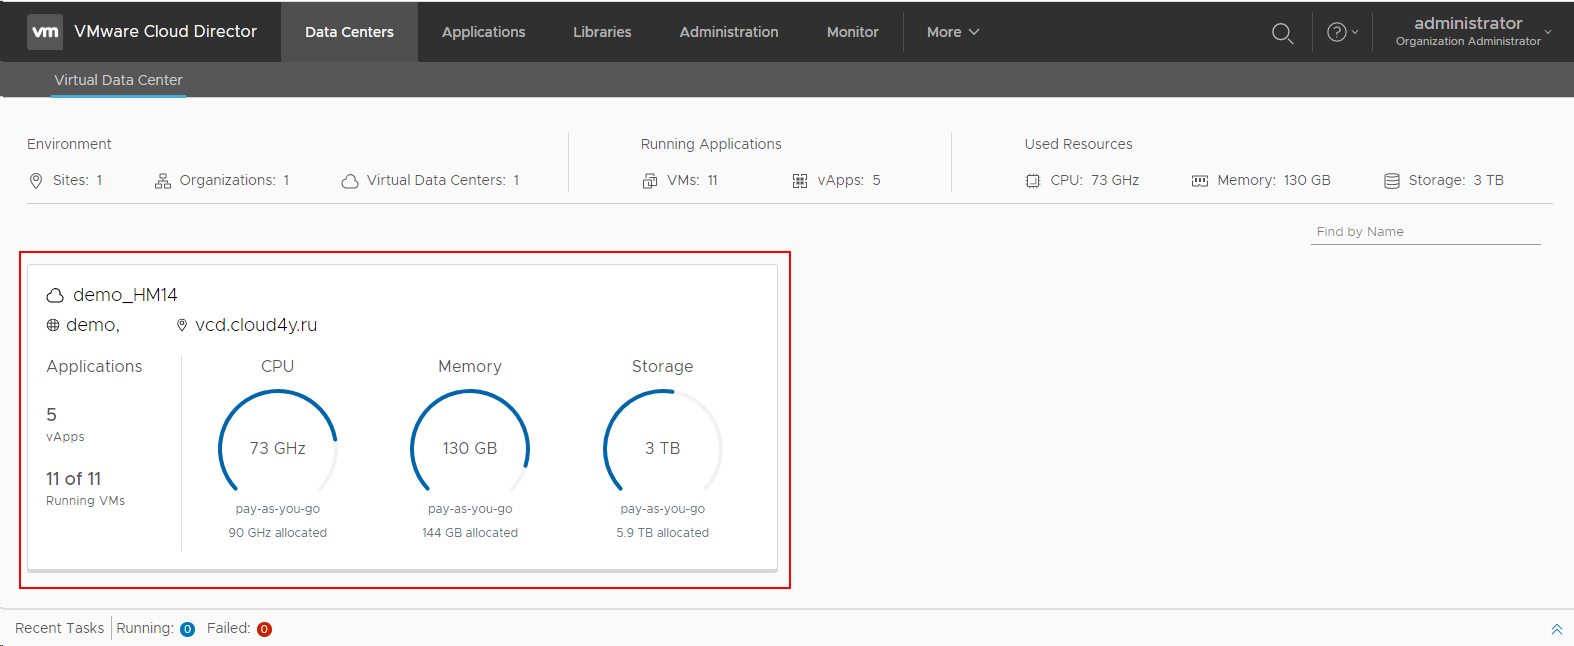Open the Administration tab
The image size is (1574, 646).
coord(729,32)
